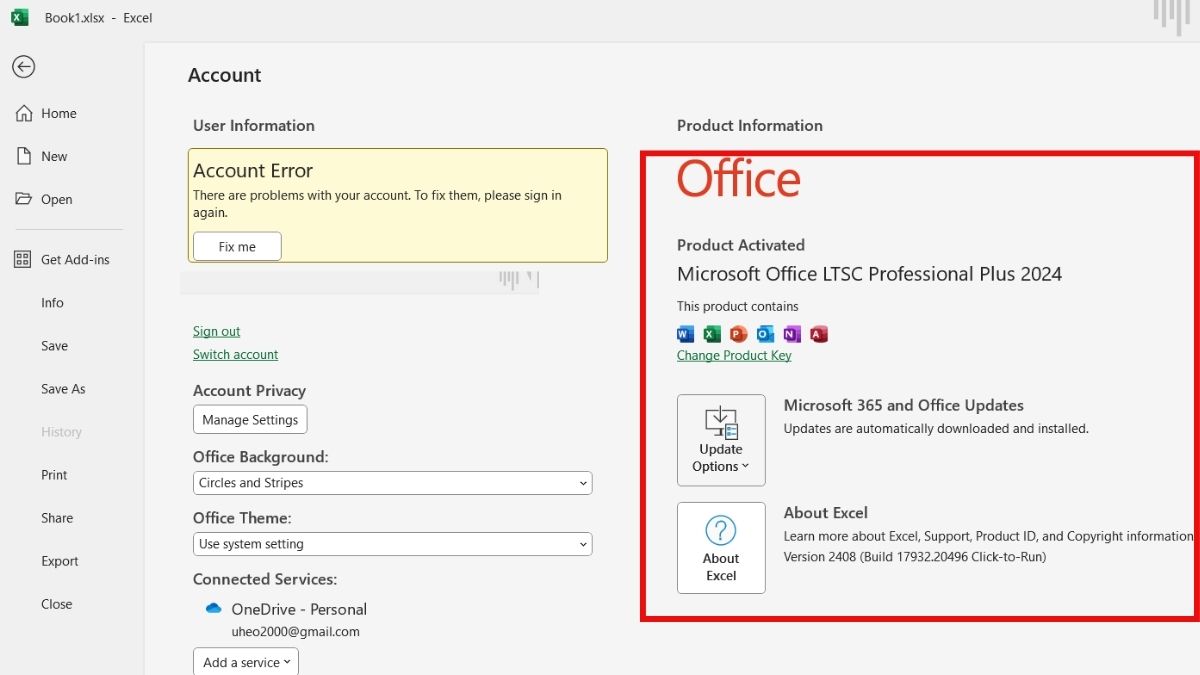Click the Outlook icon under product contents
The width and height of the screenshot is (1200, 675).
766,334
